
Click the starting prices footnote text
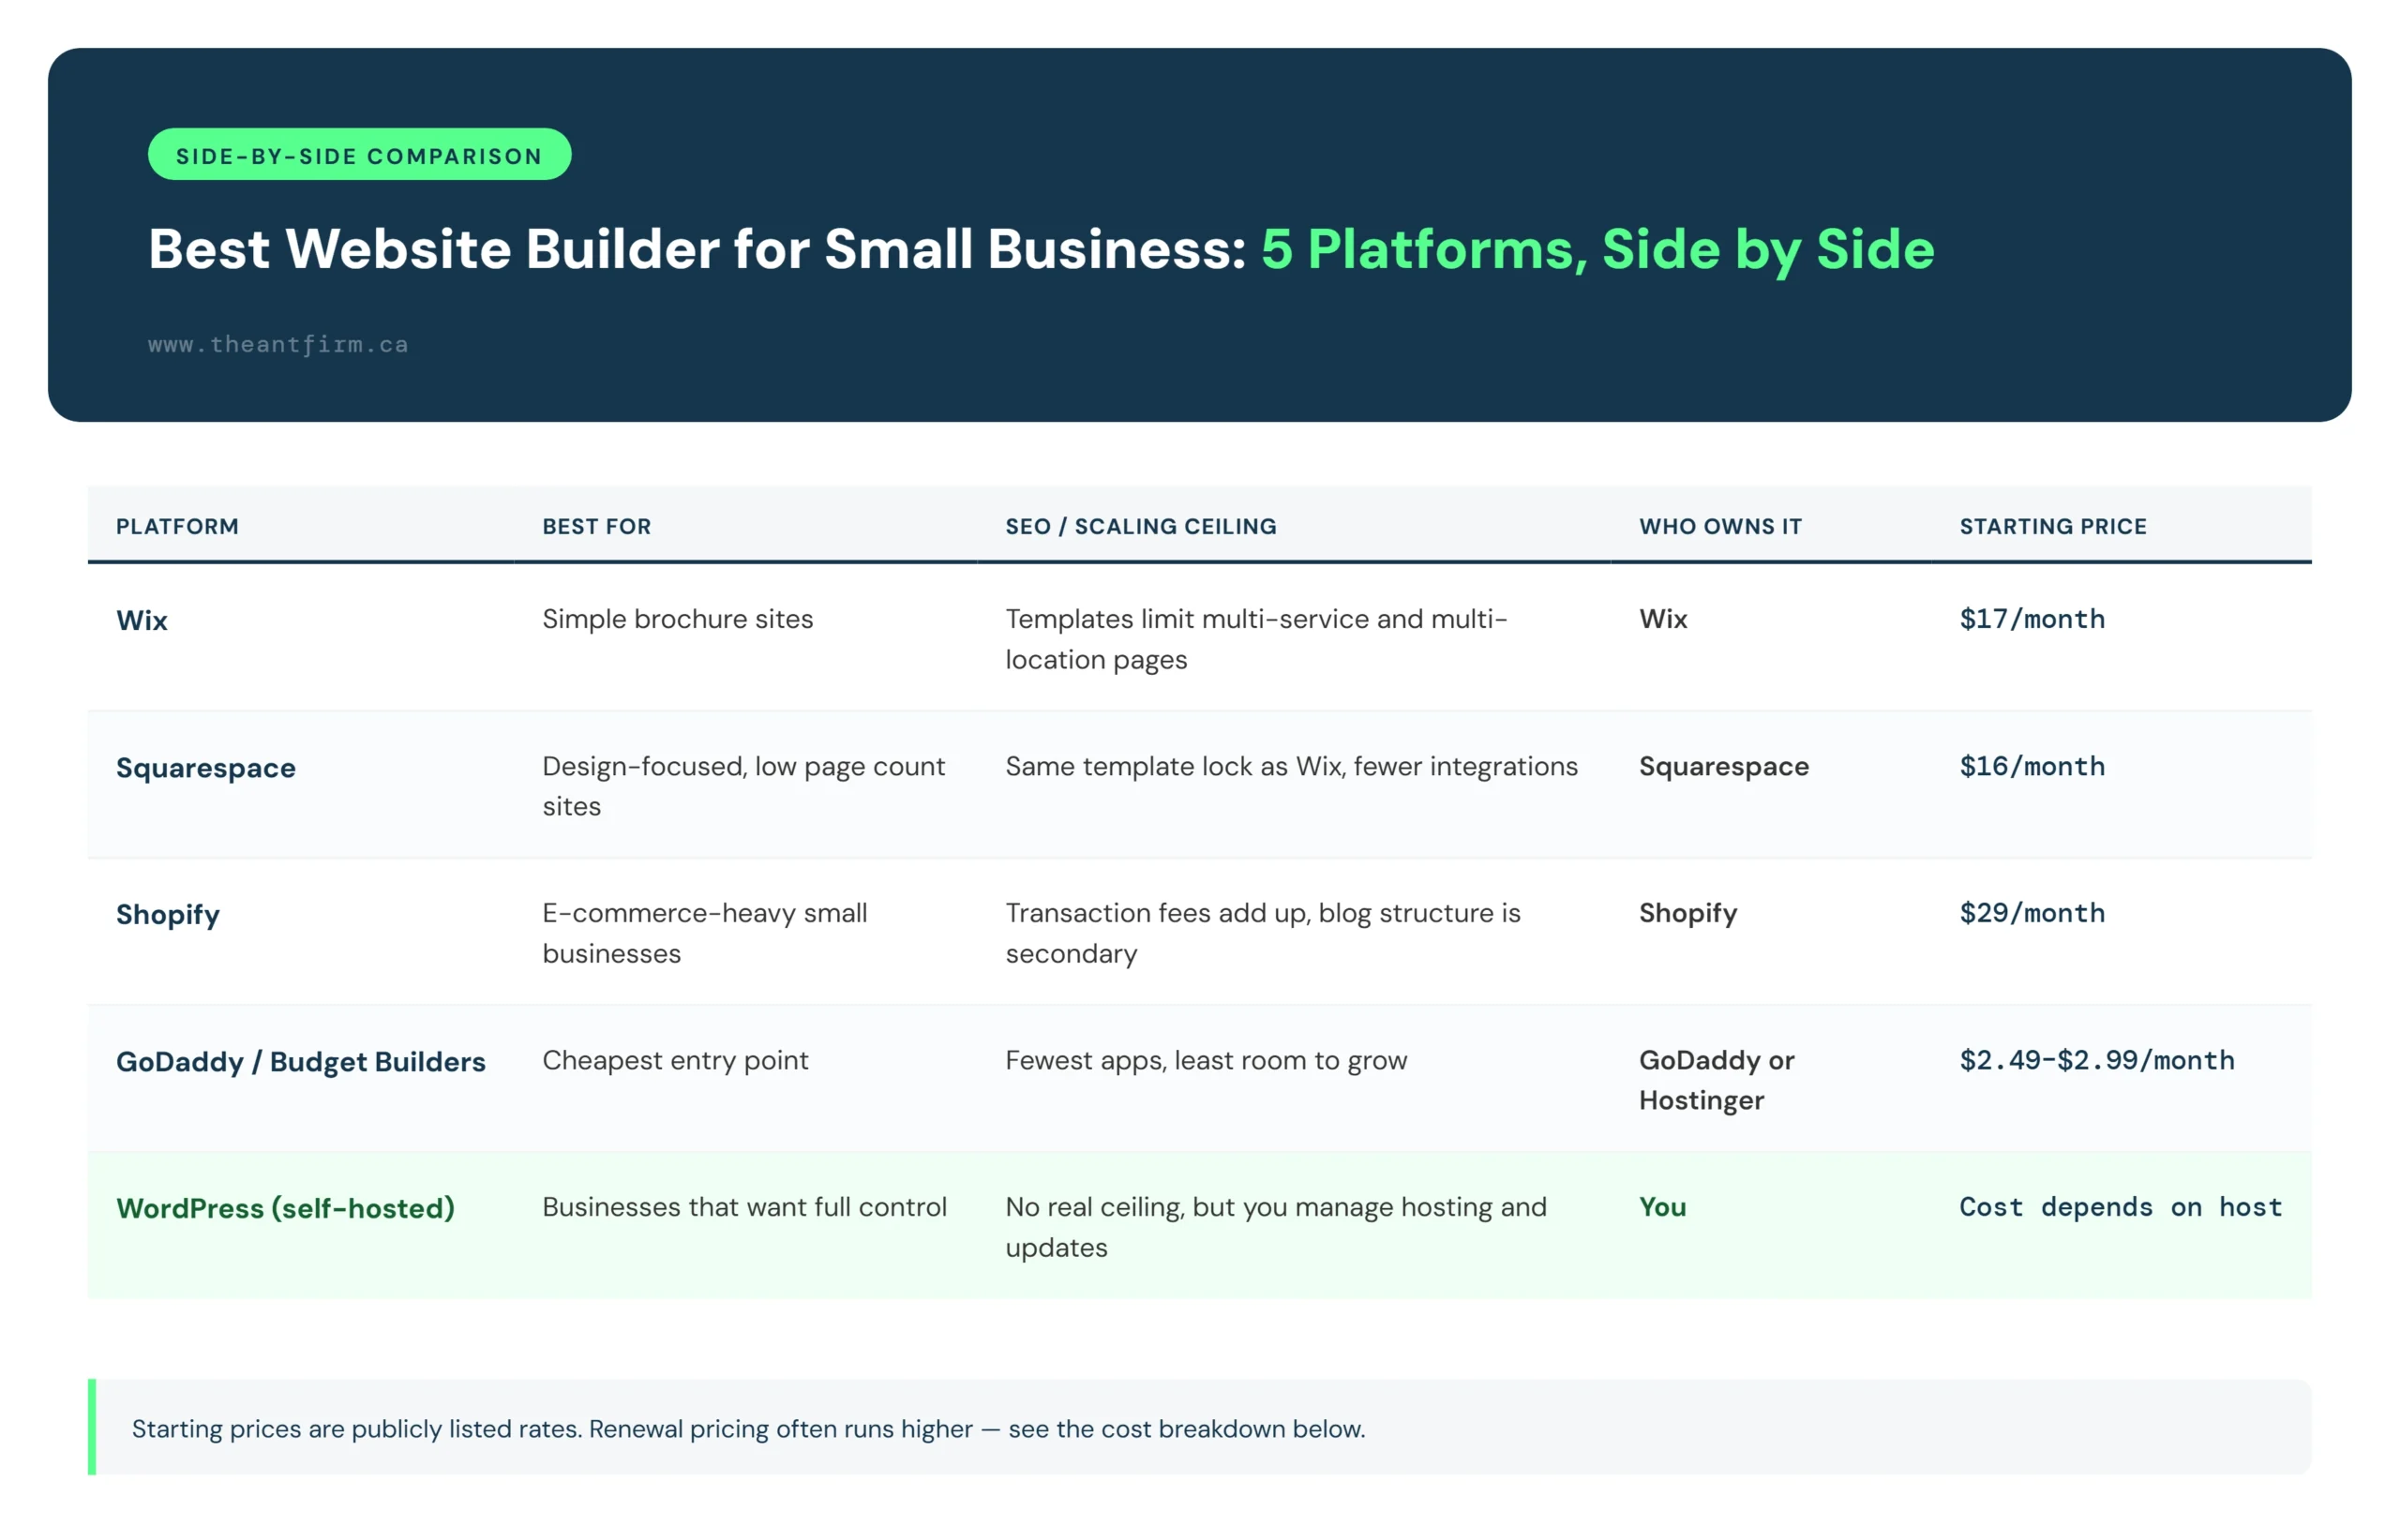748,1429
